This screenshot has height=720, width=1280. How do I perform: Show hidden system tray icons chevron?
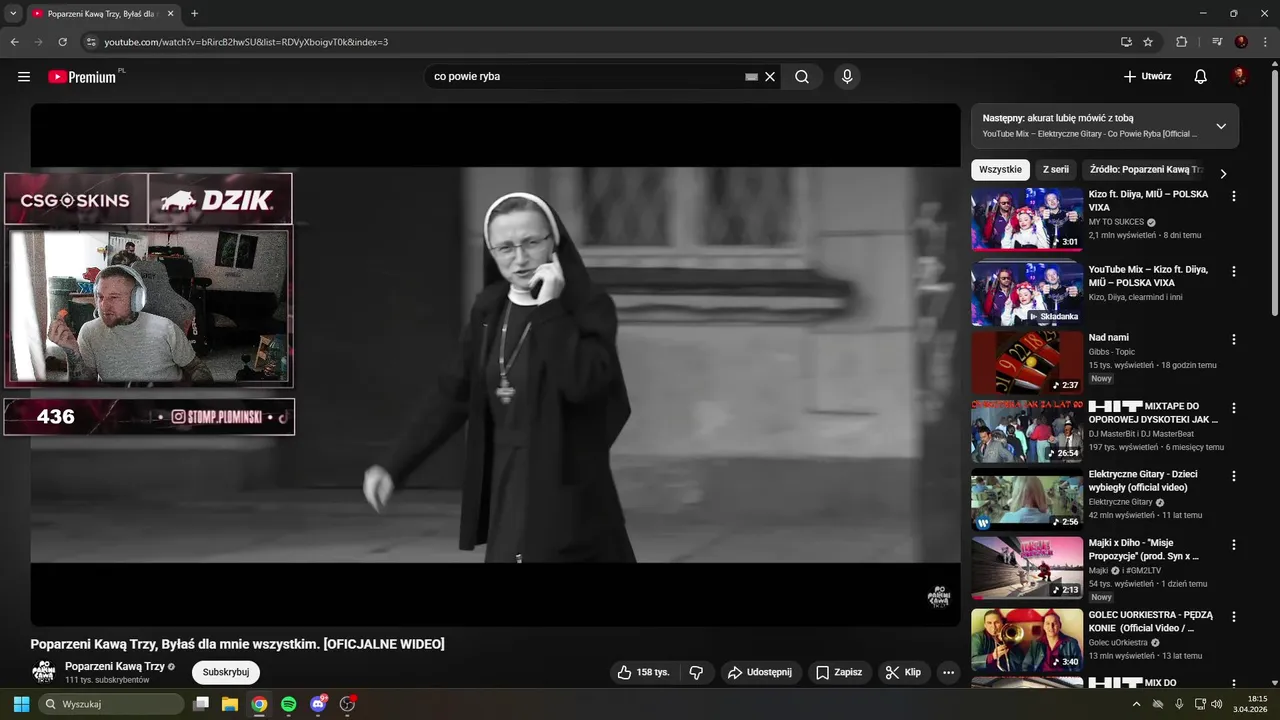coord(1136,704)
